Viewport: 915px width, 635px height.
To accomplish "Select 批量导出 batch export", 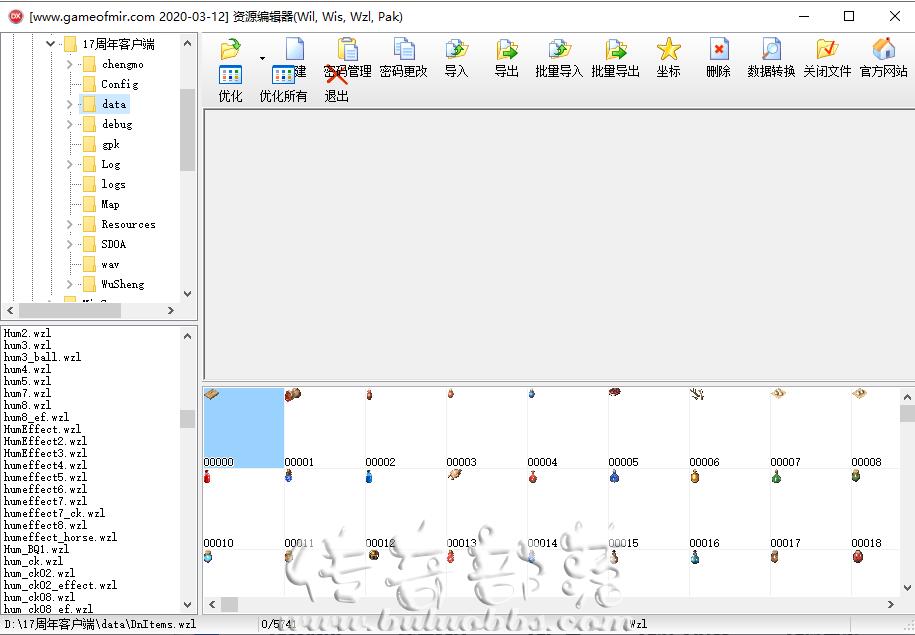I will click(x=616, y=58).
